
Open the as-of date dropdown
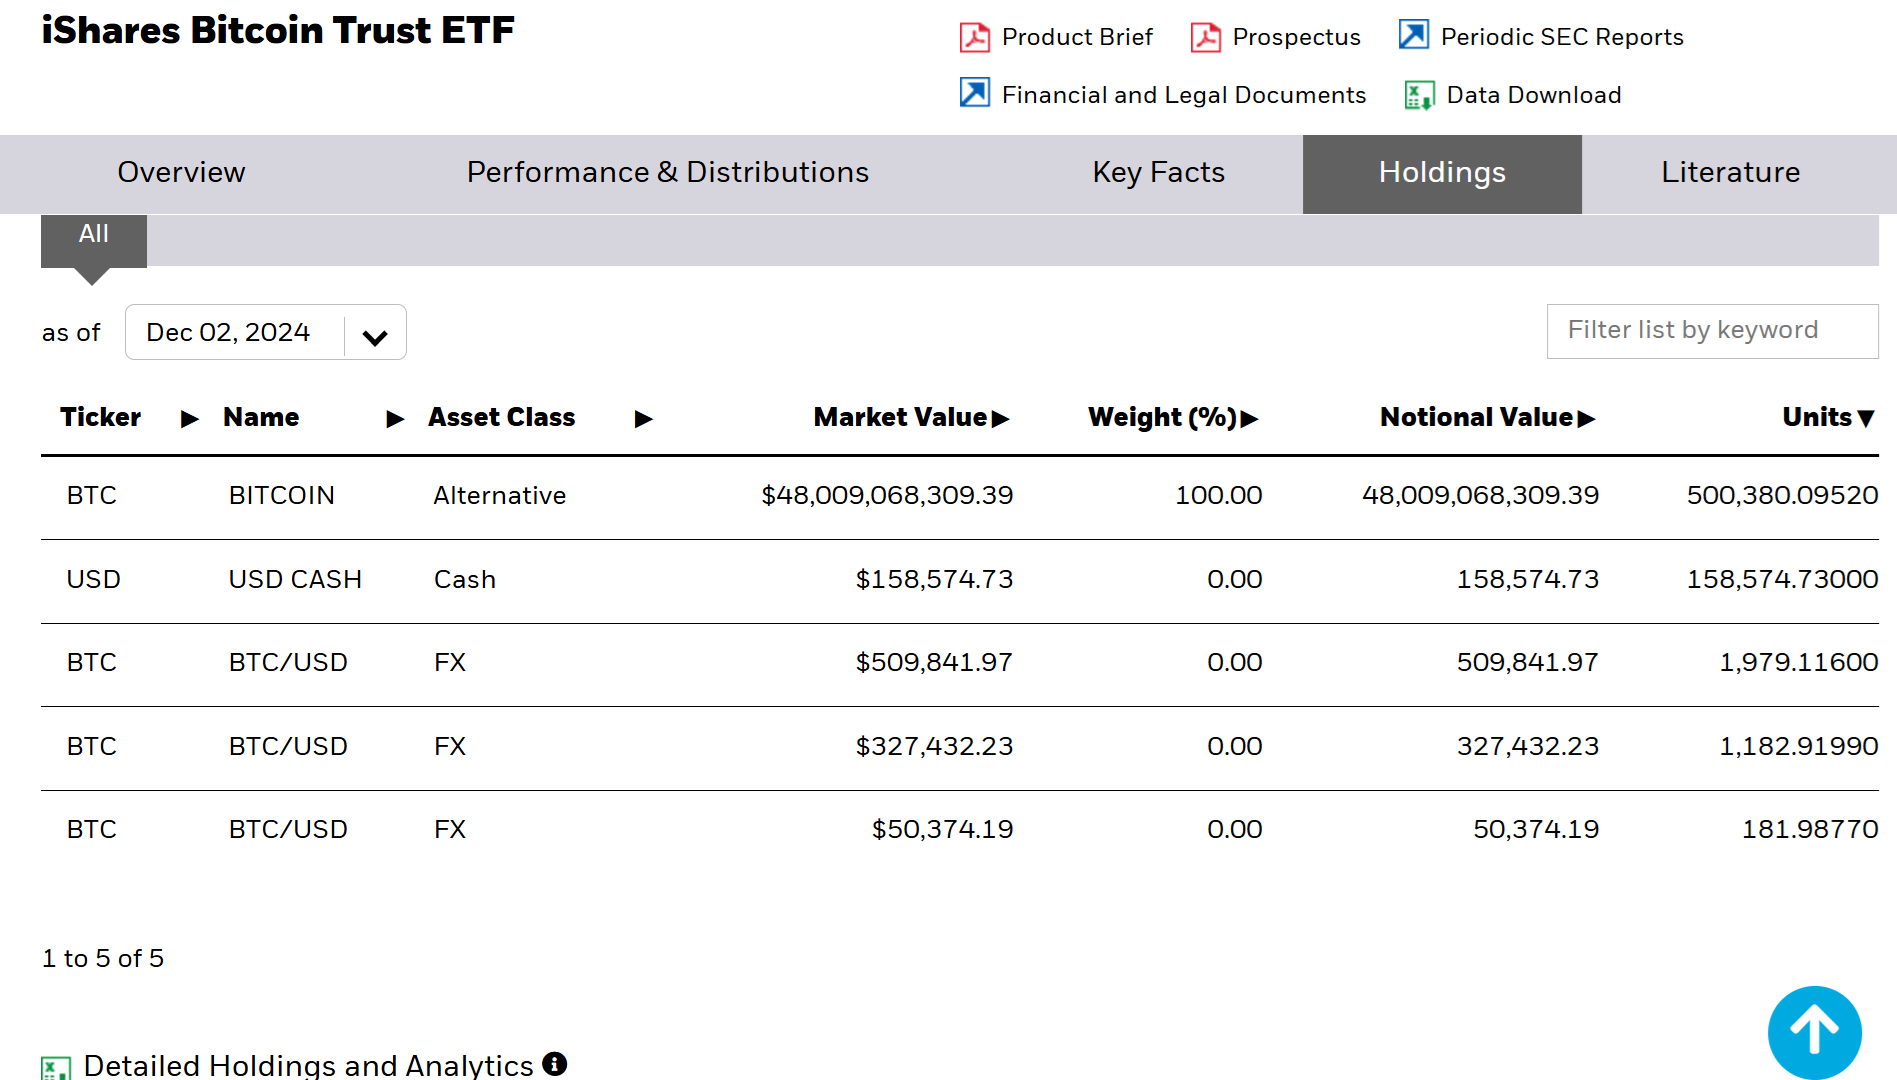coord(265,332)
